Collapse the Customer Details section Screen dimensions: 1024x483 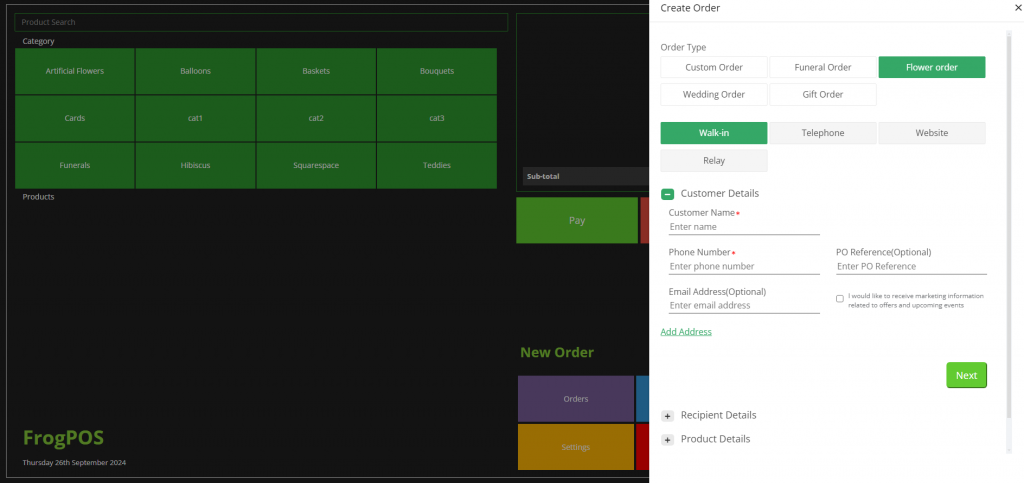point(667,194)
